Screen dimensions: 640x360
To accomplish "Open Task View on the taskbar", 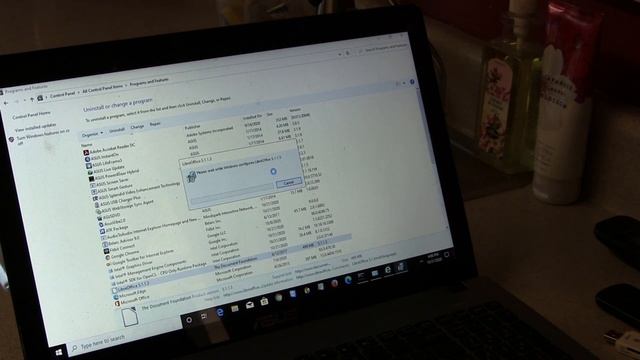I will 204,316.
